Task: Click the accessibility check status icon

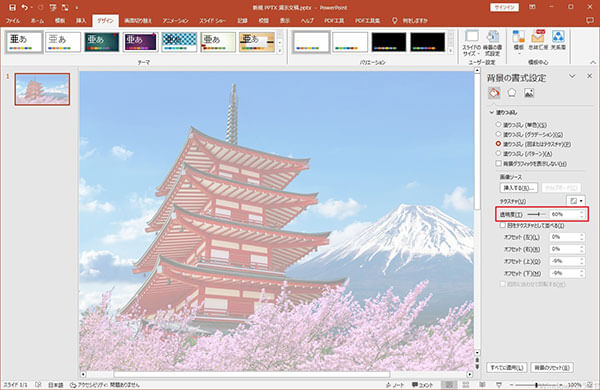Action: click(x=73, y=385)
